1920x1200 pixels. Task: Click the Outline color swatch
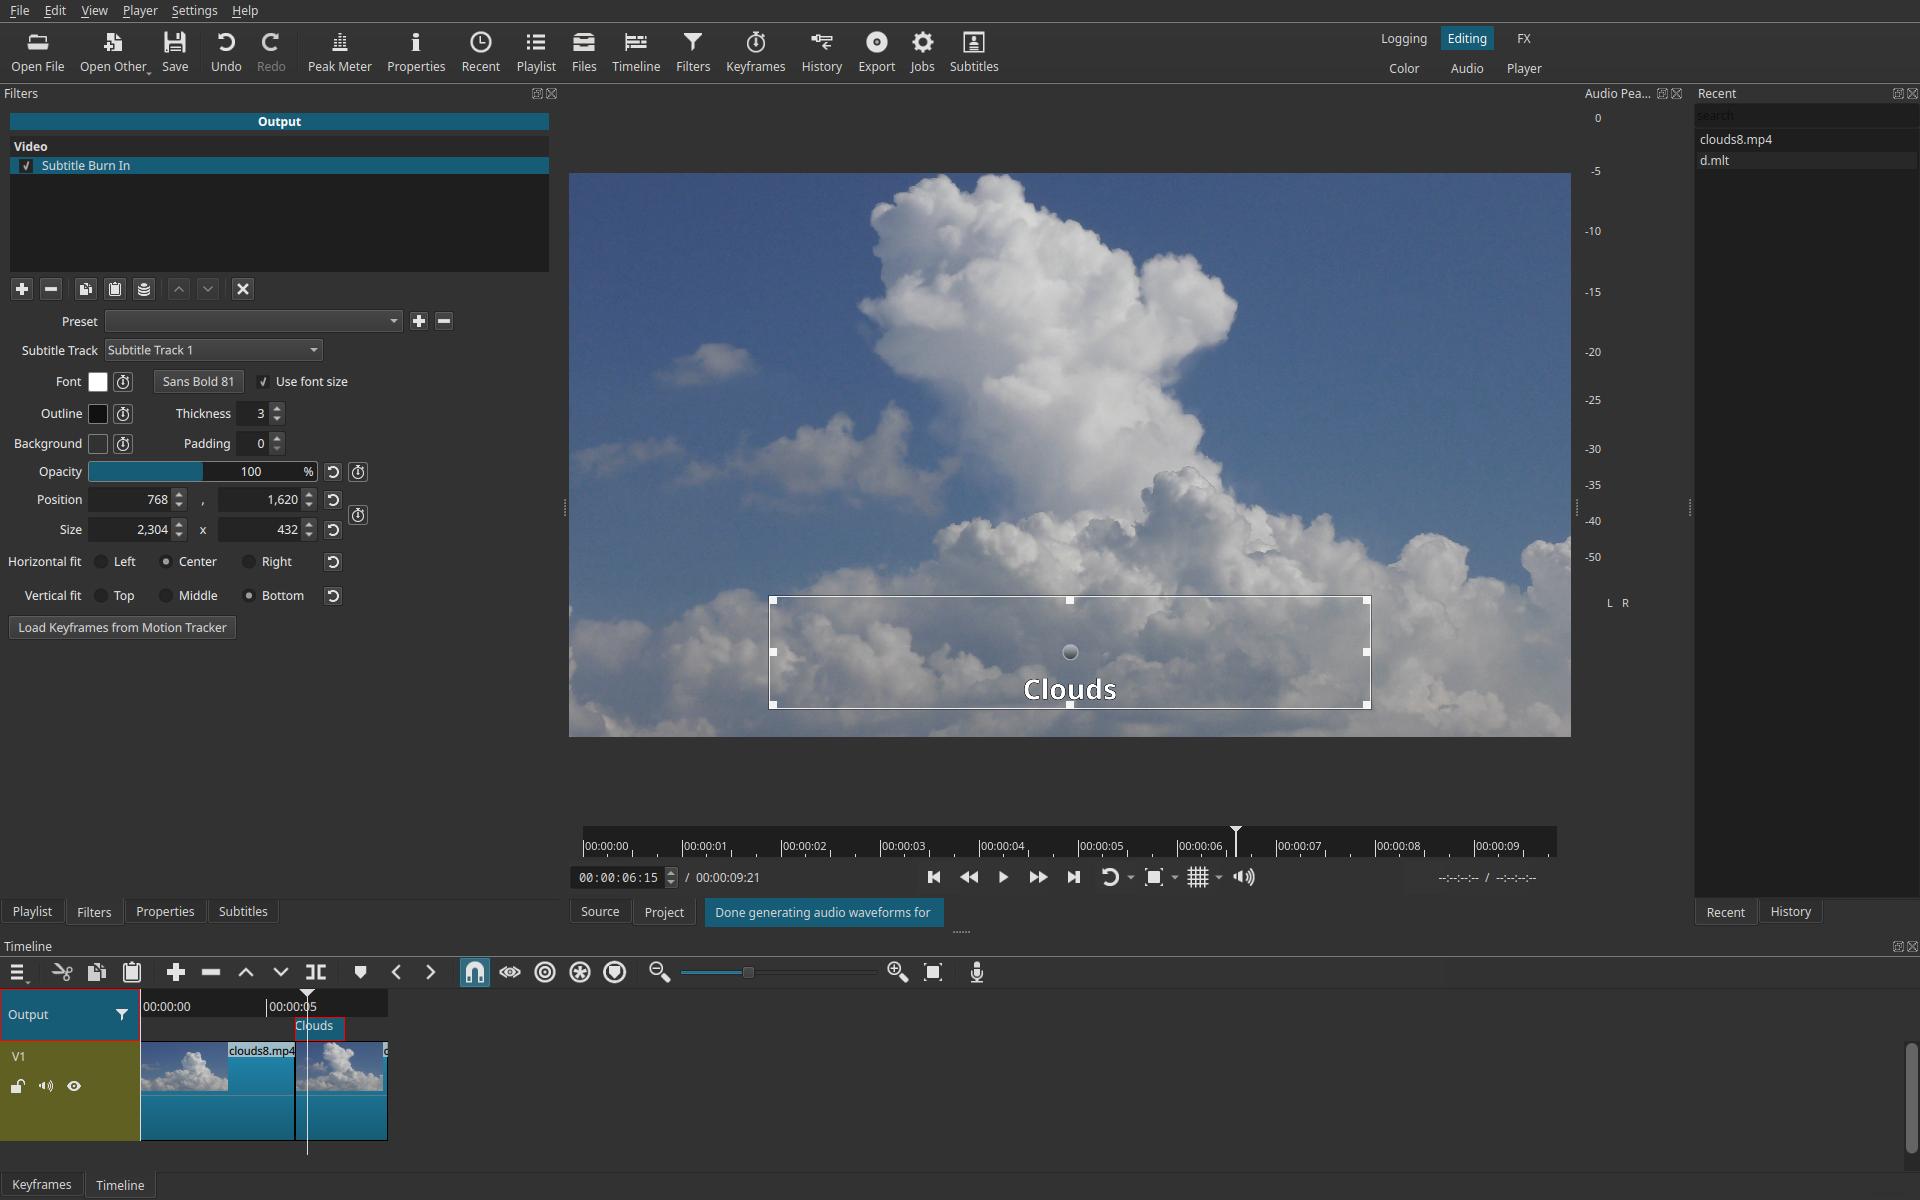[98, 414]
